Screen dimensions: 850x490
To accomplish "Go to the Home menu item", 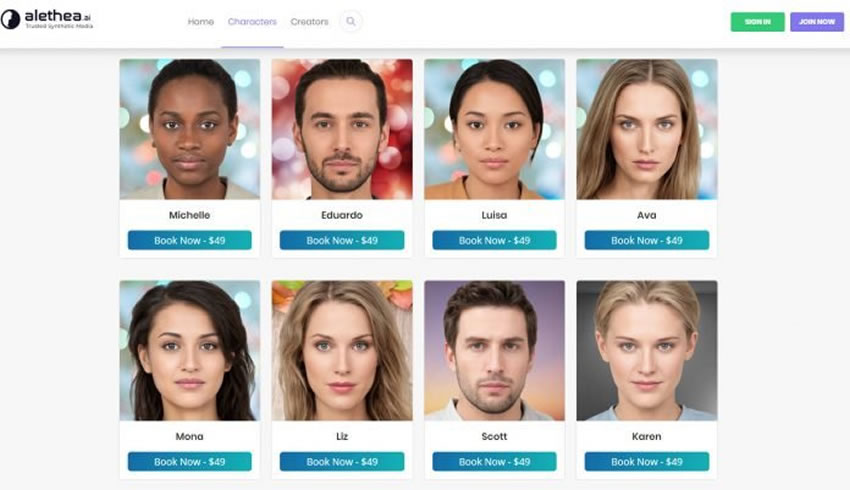I will (x=201, y=22).
